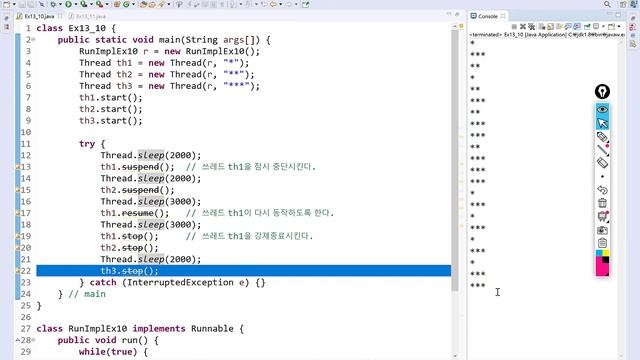Click the Clear Console icon

(542, 27)
